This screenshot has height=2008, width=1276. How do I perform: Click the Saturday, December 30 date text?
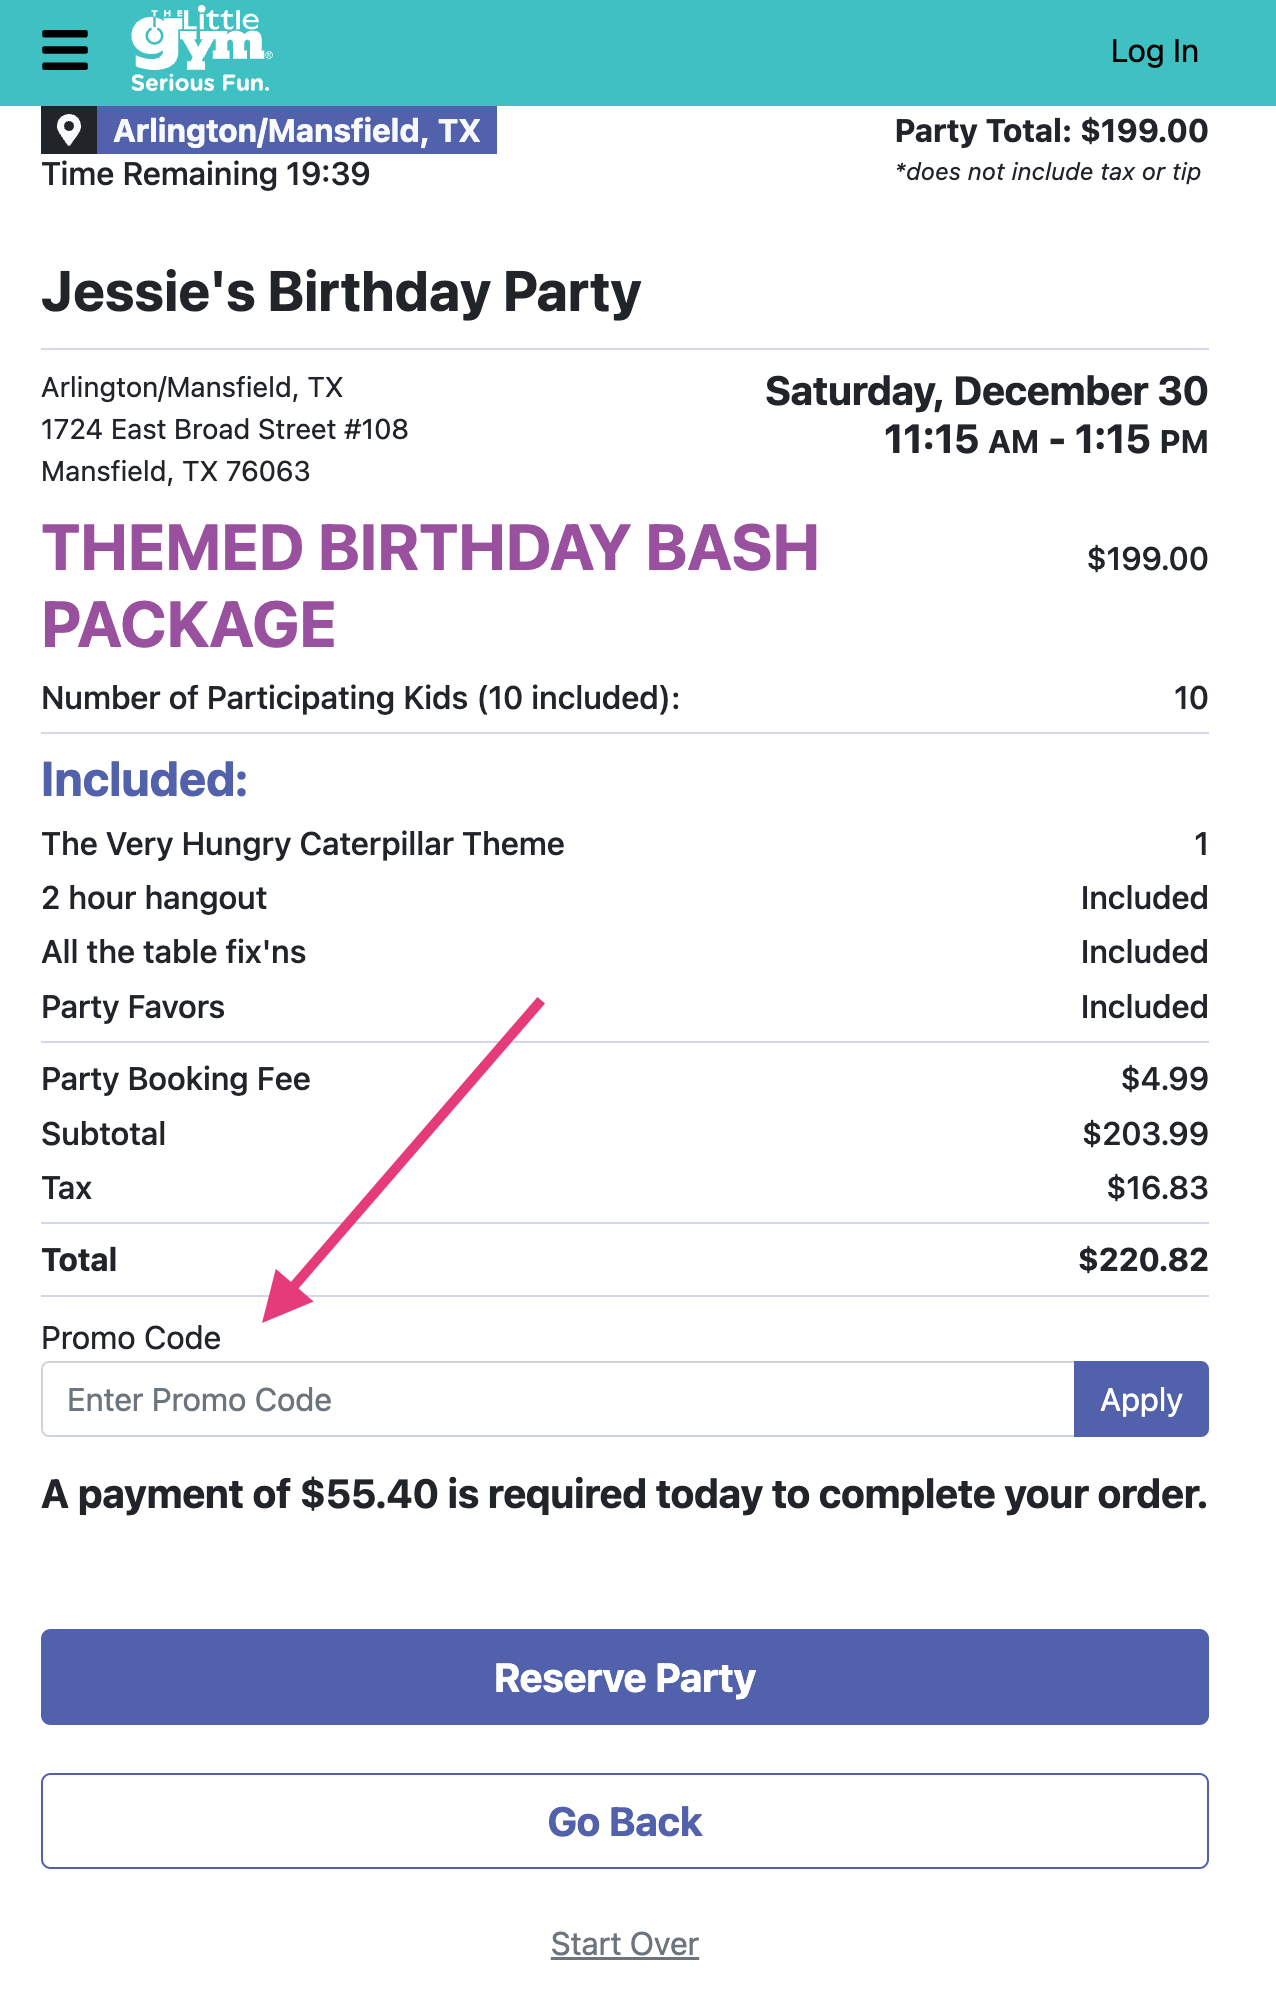pos(986,392)
